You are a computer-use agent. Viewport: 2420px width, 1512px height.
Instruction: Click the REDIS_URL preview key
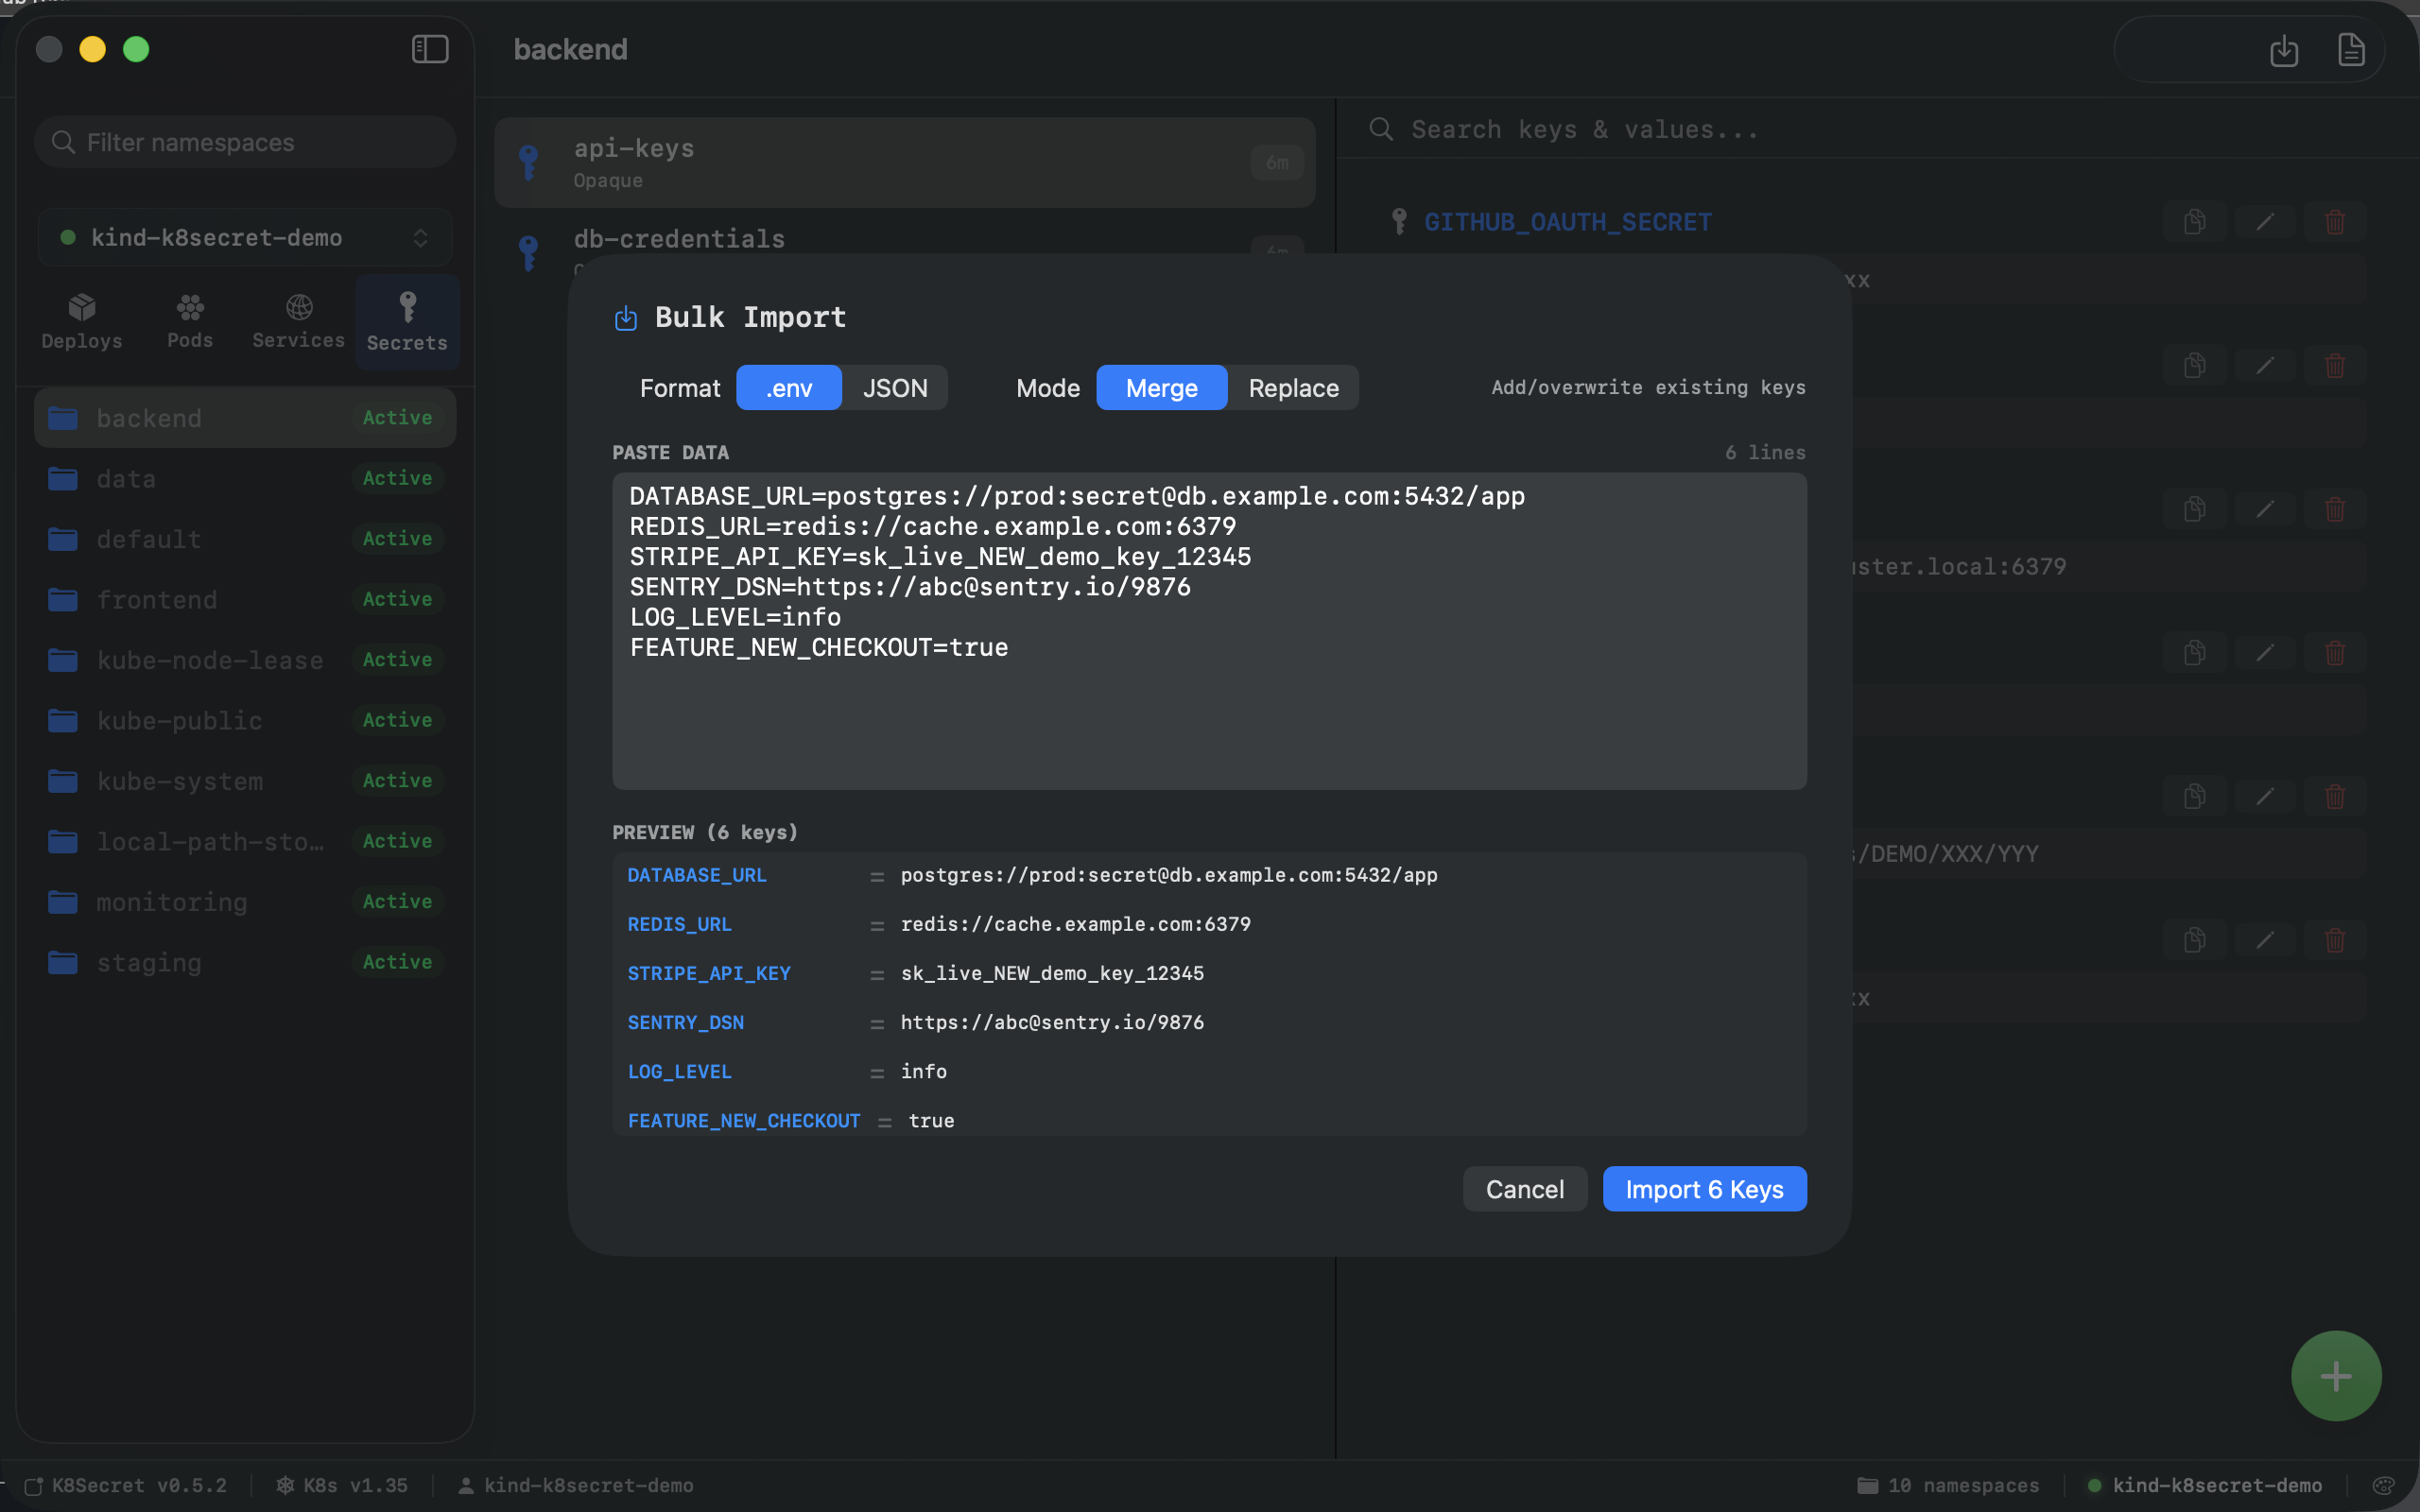679,924
